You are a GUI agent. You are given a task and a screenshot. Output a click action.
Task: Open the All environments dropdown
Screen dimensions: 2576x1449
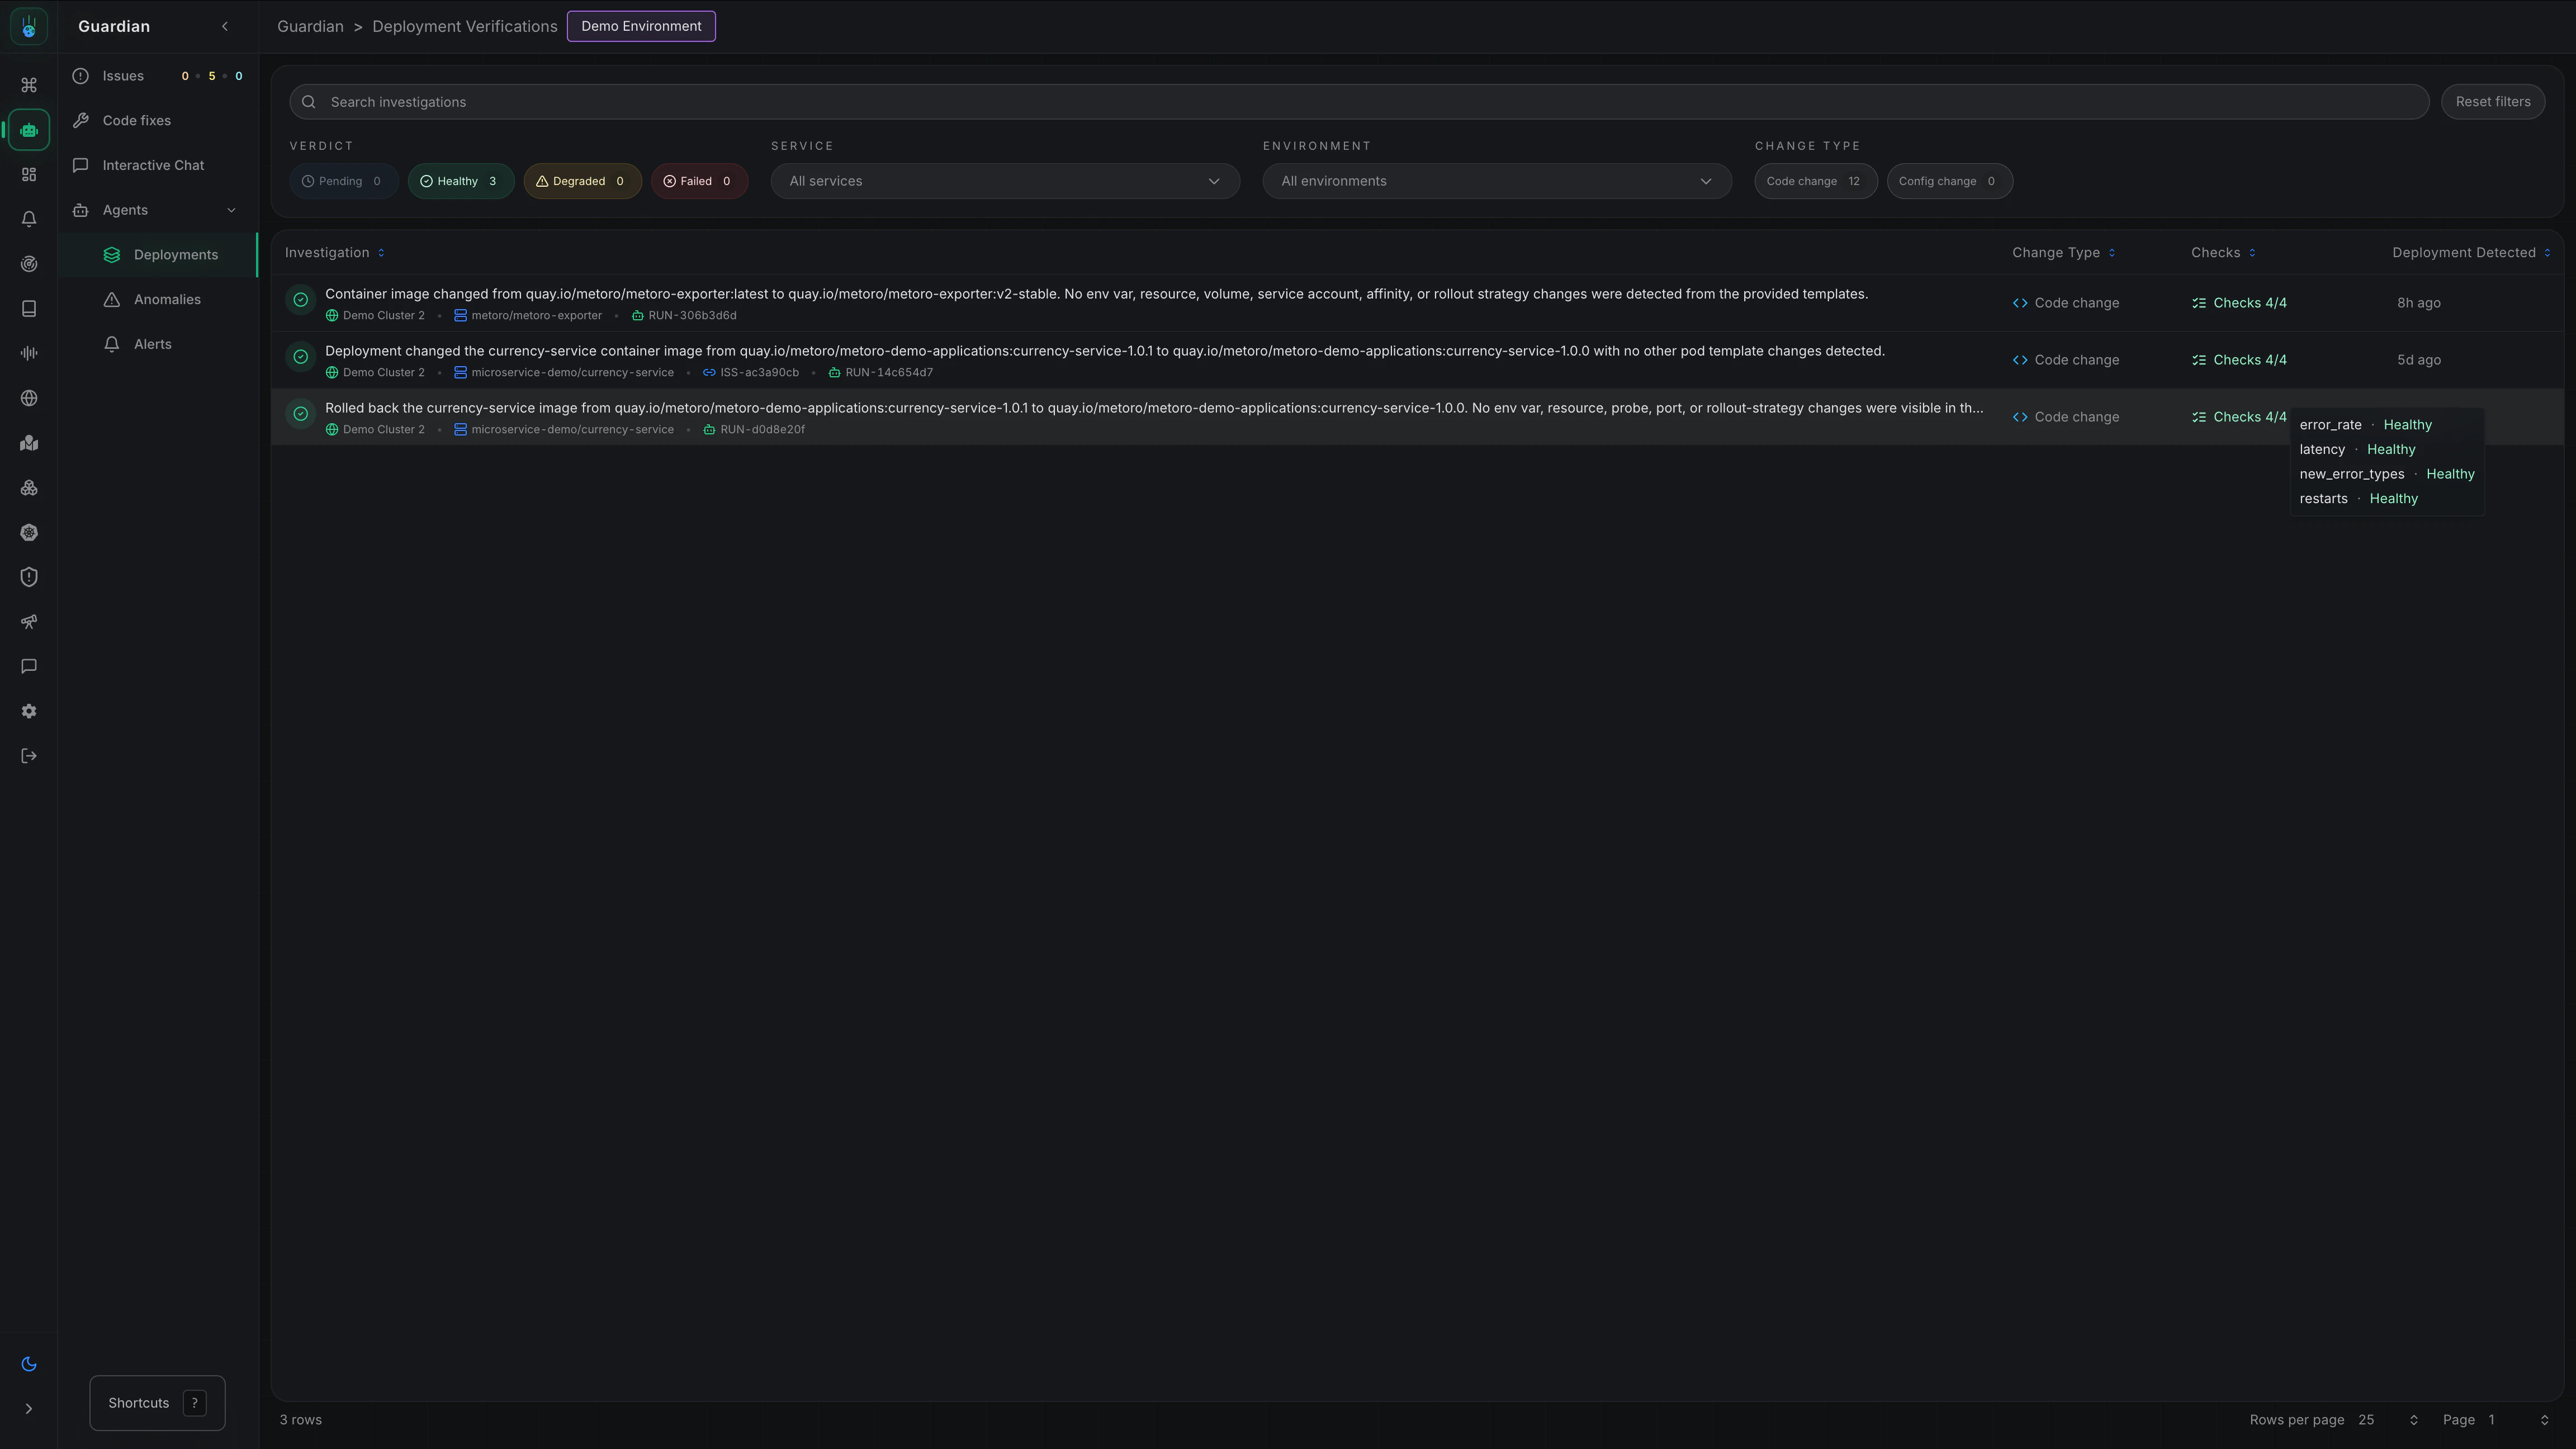coord(1496,181)
